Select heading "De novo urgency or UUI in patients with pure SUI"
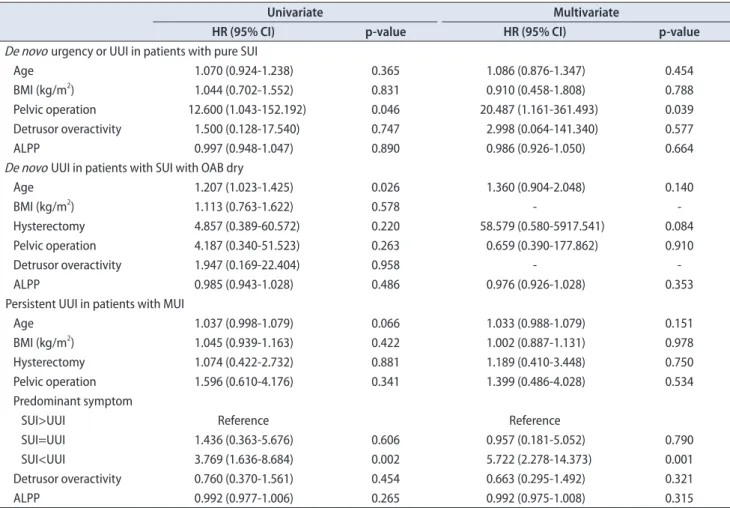Screen dimensions: 730x508 131,51
